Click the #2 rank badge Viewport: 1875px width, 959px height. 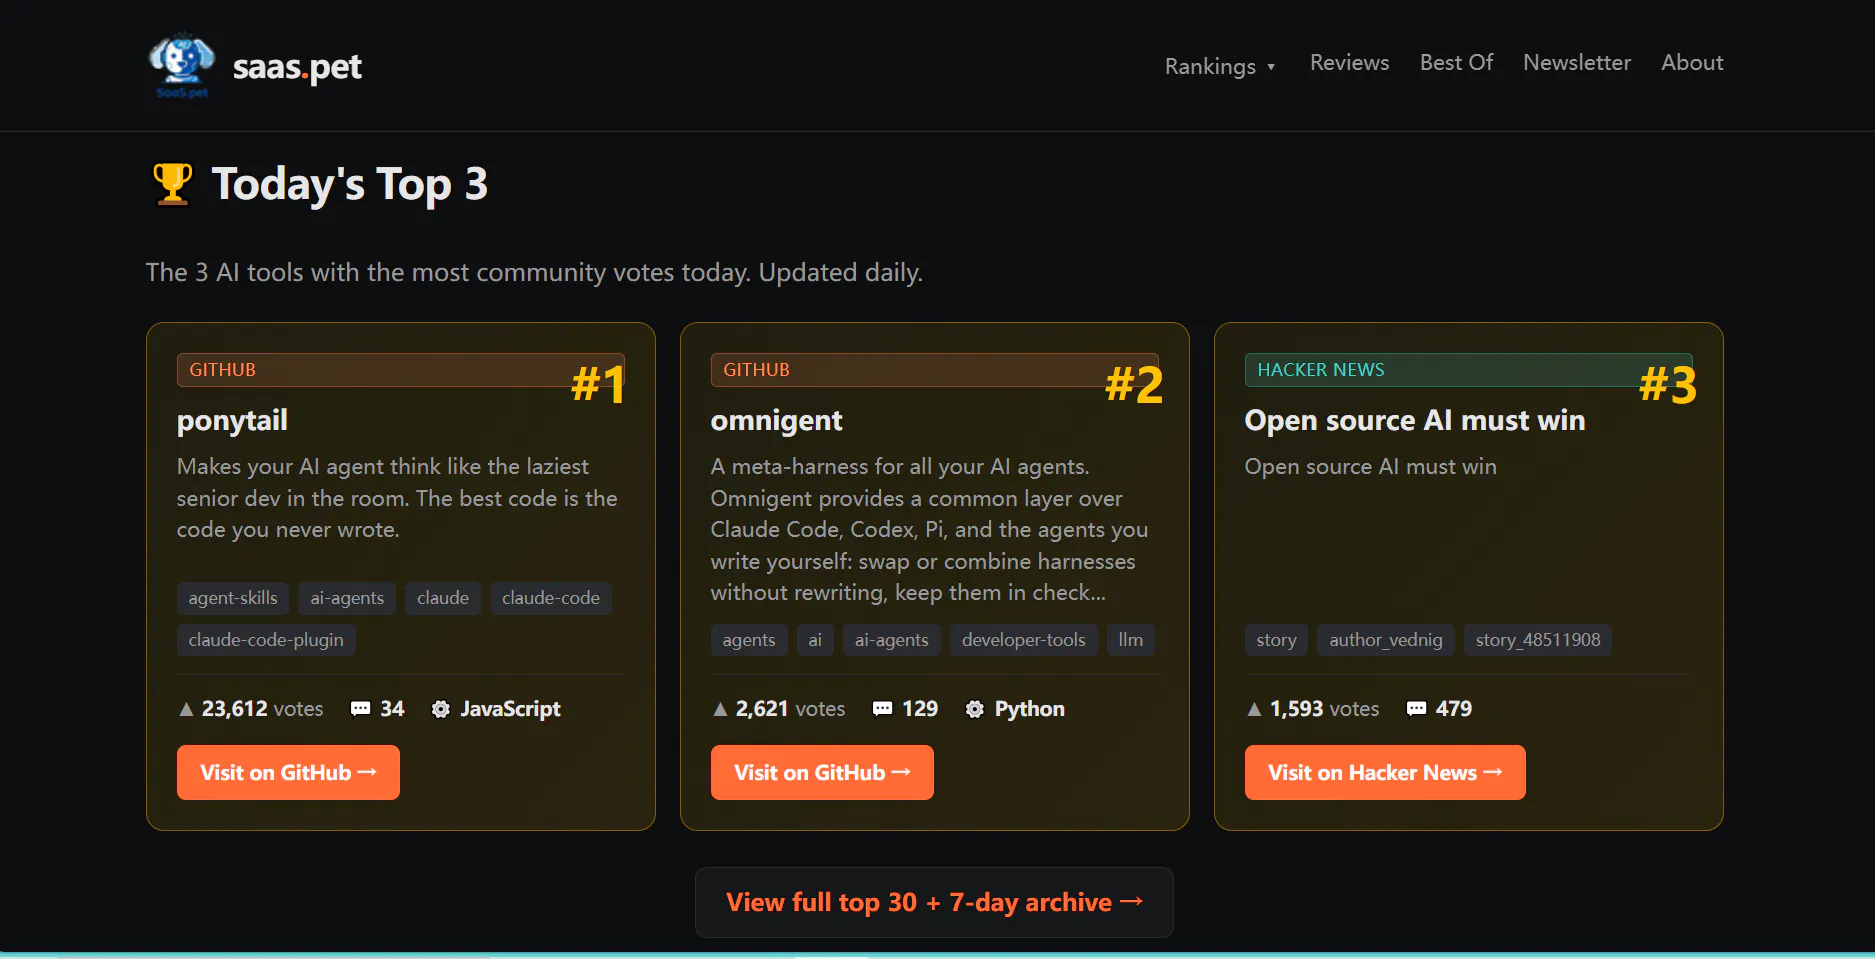(x=1134, y=385)
